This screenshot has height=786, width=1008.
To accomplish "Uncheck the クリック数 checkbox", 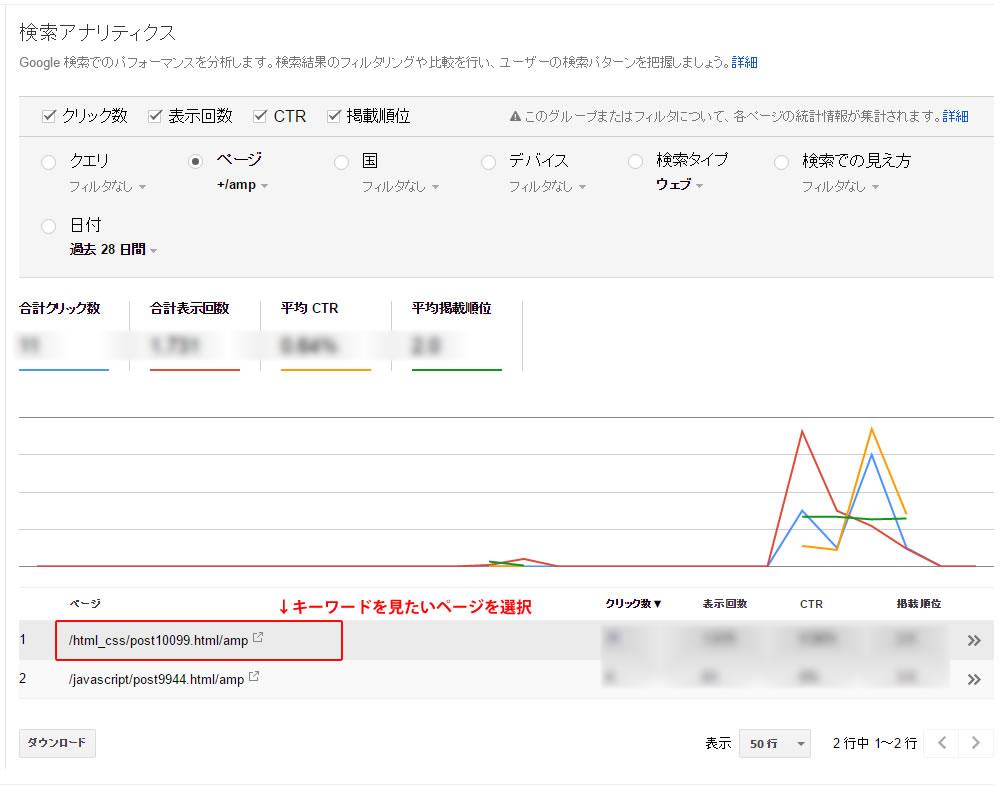I will point(49,116).
